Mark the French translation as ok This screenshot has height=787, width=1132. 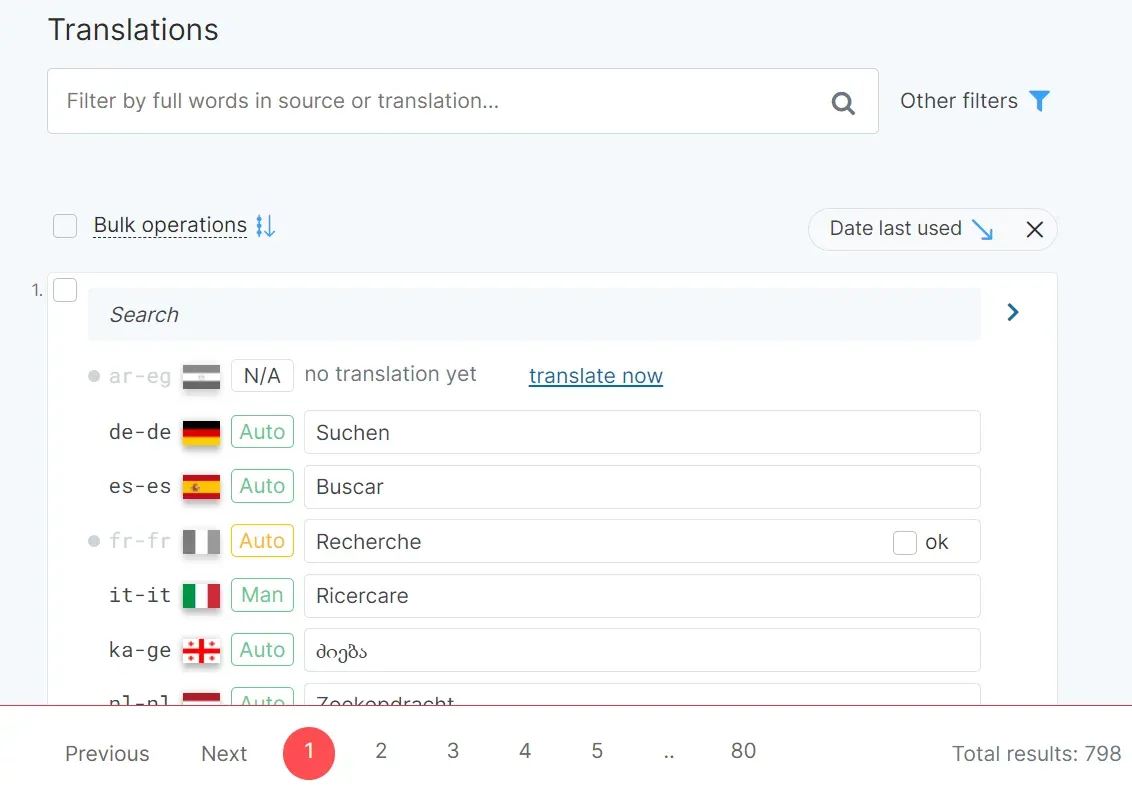905,542
